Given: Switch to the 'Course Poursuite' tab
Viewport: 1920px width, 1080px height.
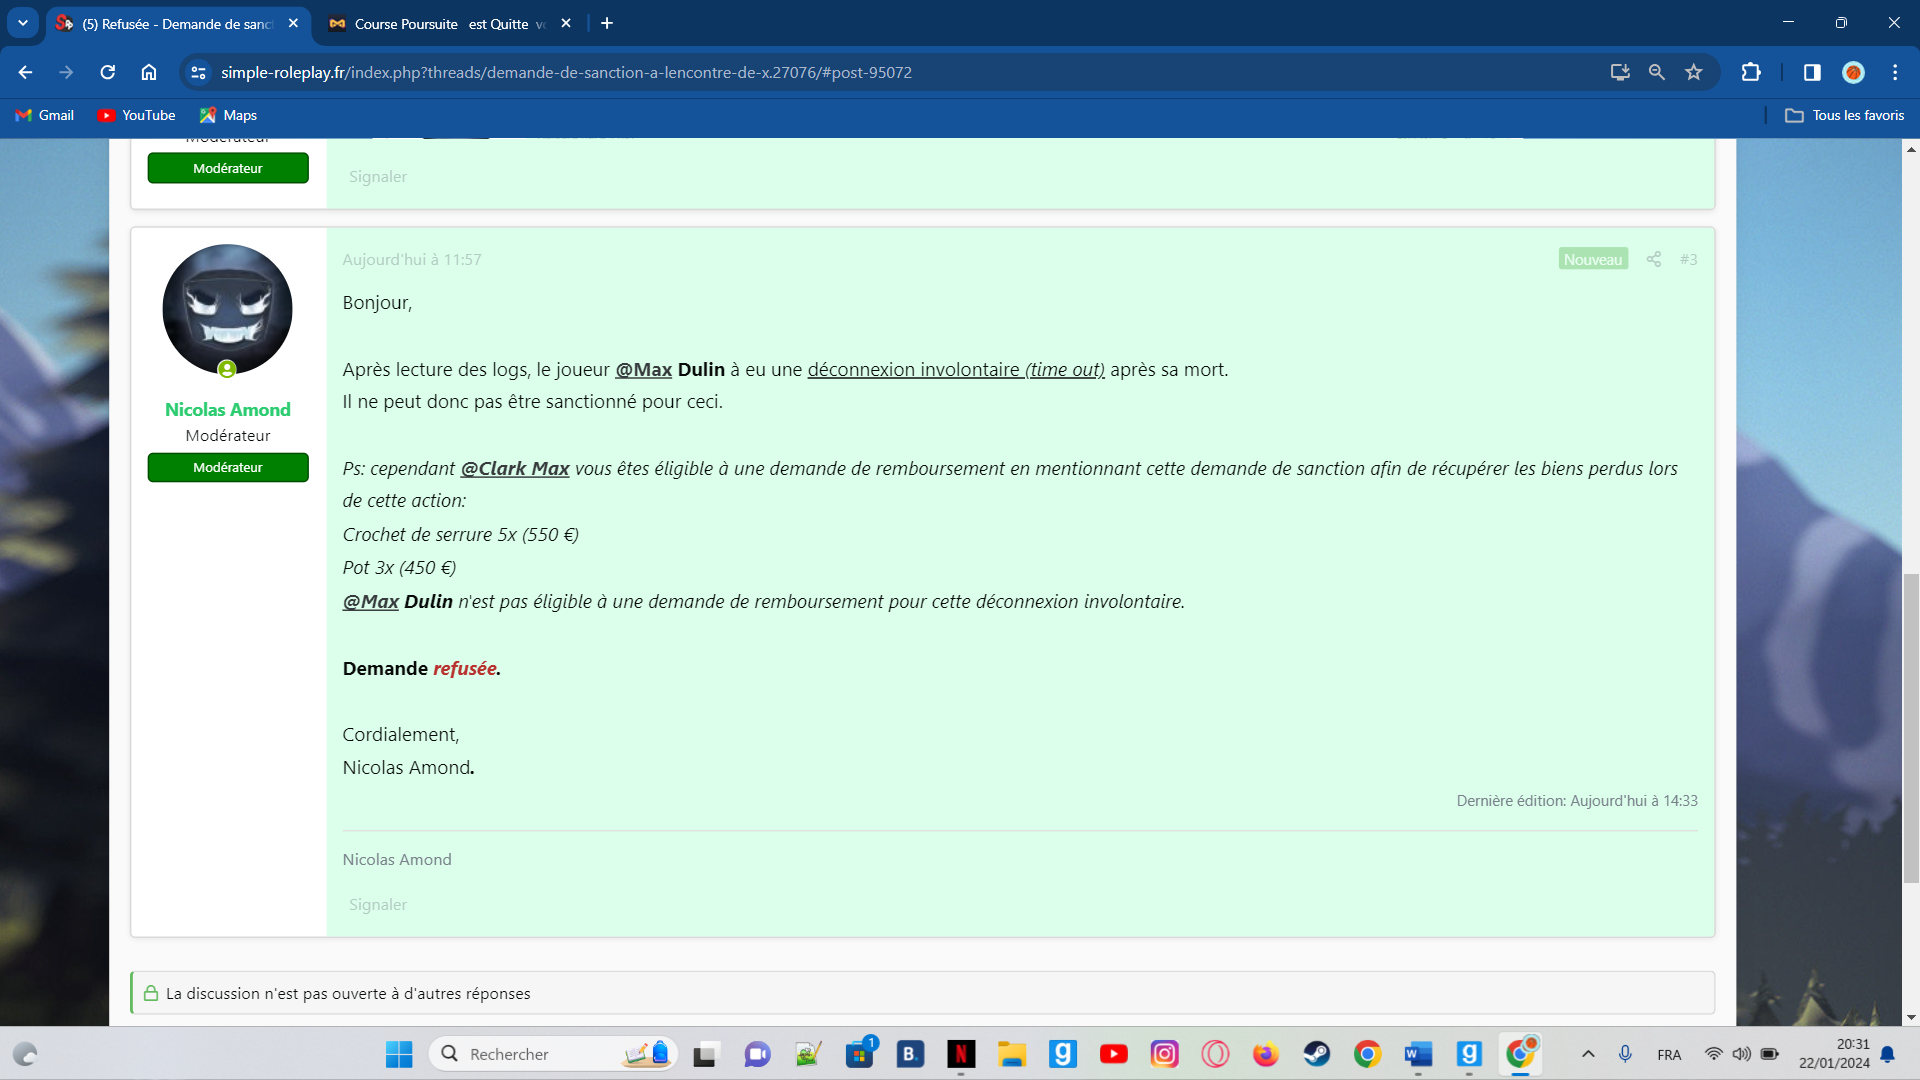Looking at the screenshot, I should click(450, 24).
